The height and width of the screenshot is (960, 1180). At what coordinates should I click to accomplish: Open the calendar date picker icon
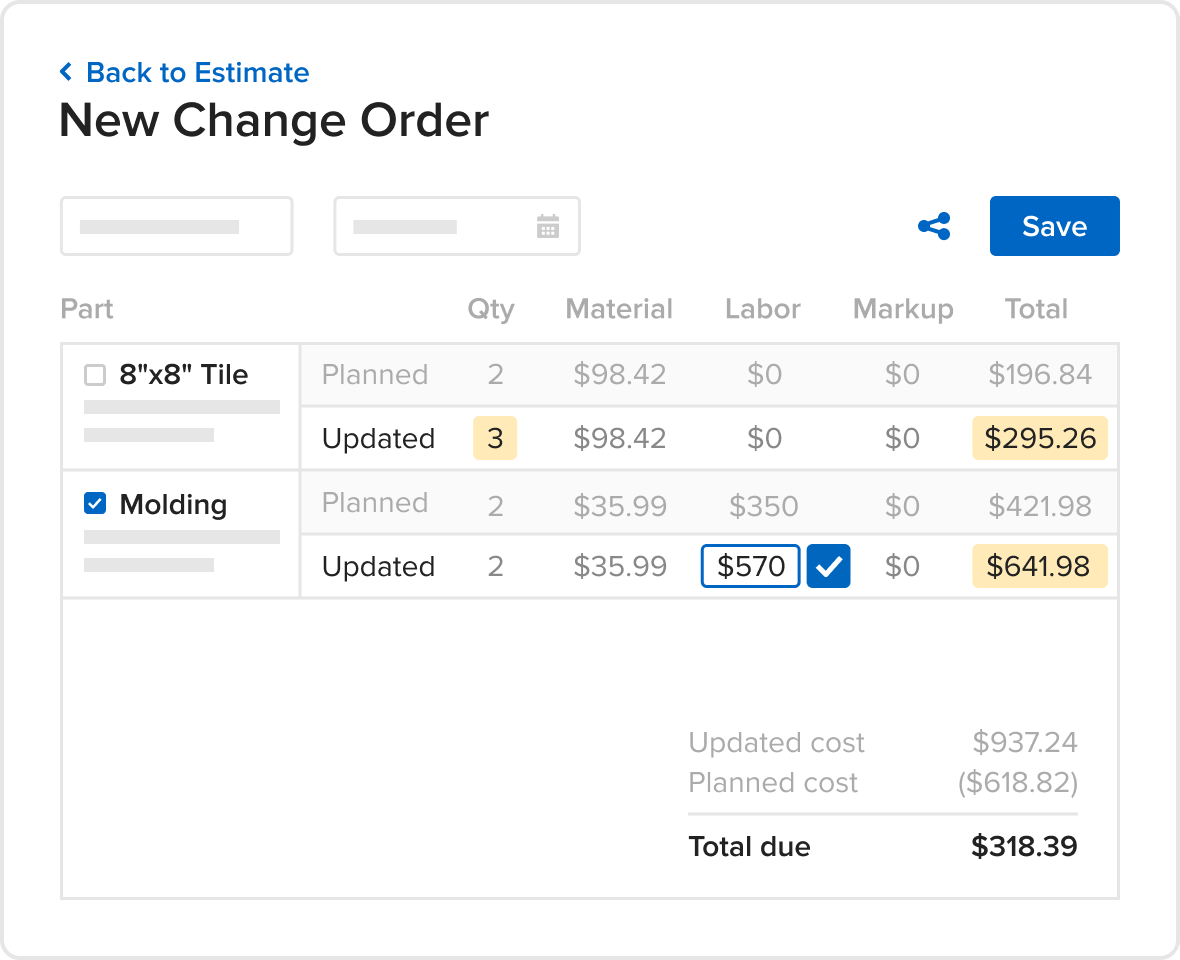coord(548,227)
